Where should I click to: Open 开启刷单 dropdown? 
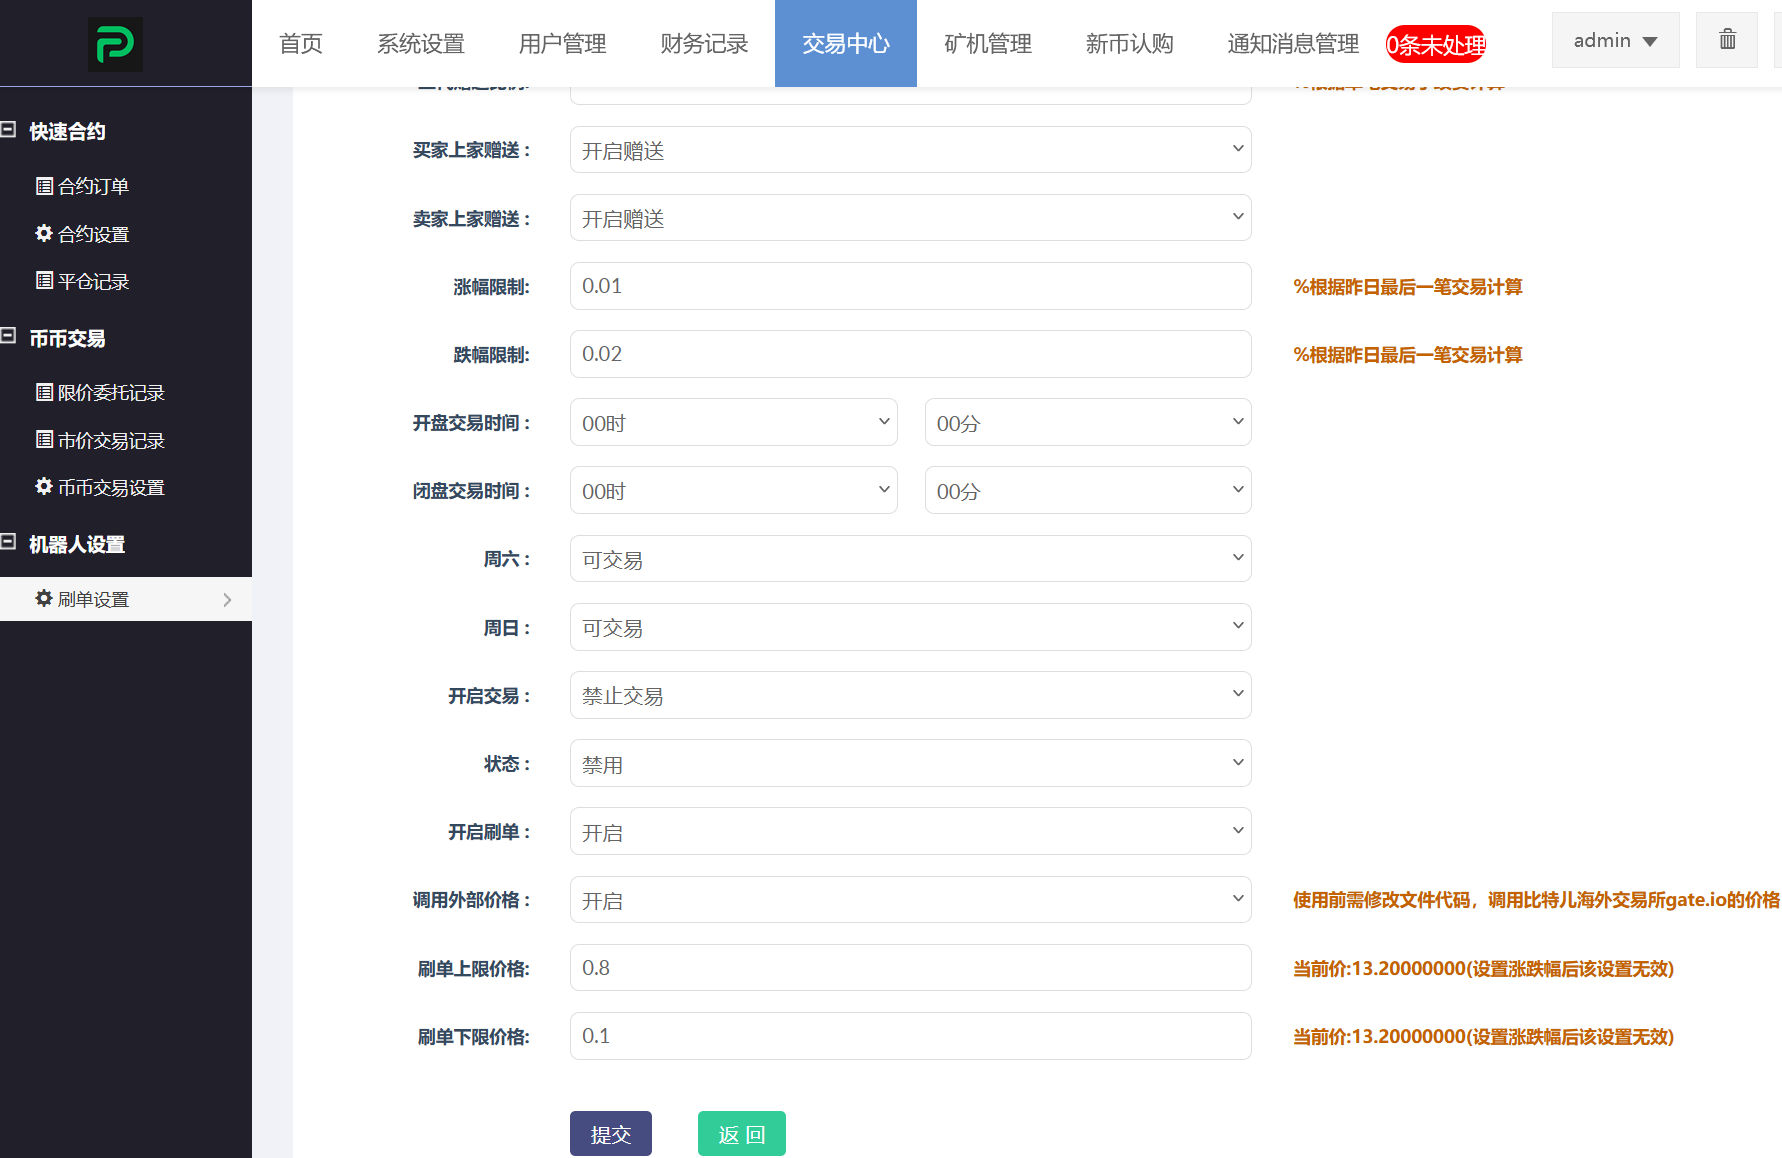click(x=911, y=831)
